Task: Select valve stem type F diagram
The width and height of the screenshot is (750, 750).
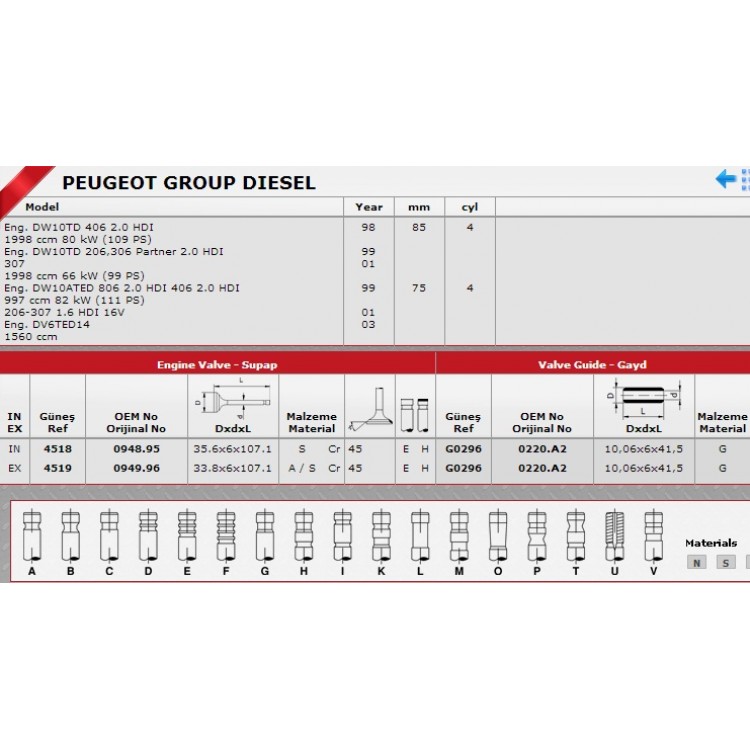Action: click(x=226, y=536)
